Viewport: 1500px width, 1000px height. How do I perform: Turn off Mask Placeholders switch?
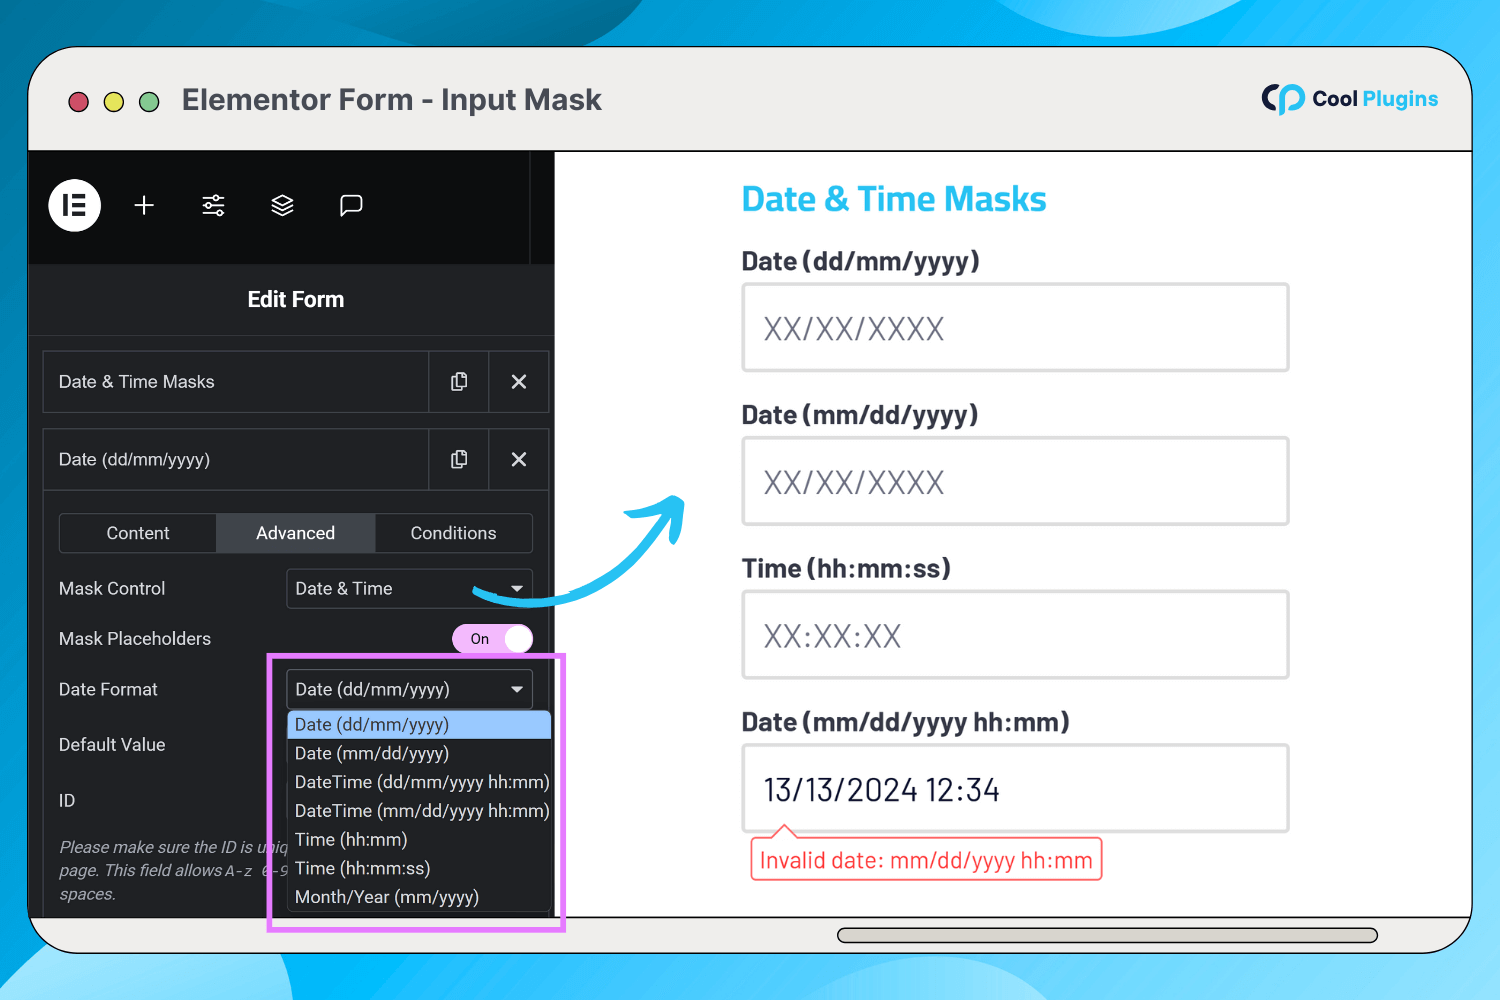[x=492, y=639]
